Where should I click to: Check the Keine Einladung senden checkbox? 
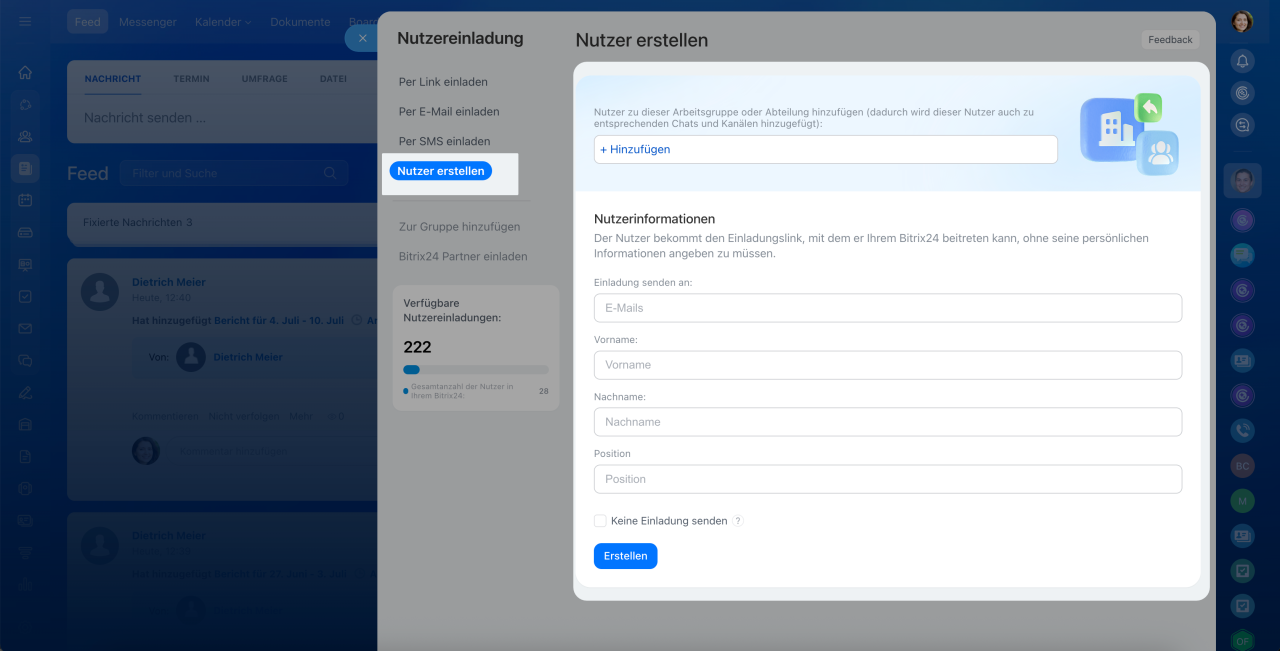point(600,521)
